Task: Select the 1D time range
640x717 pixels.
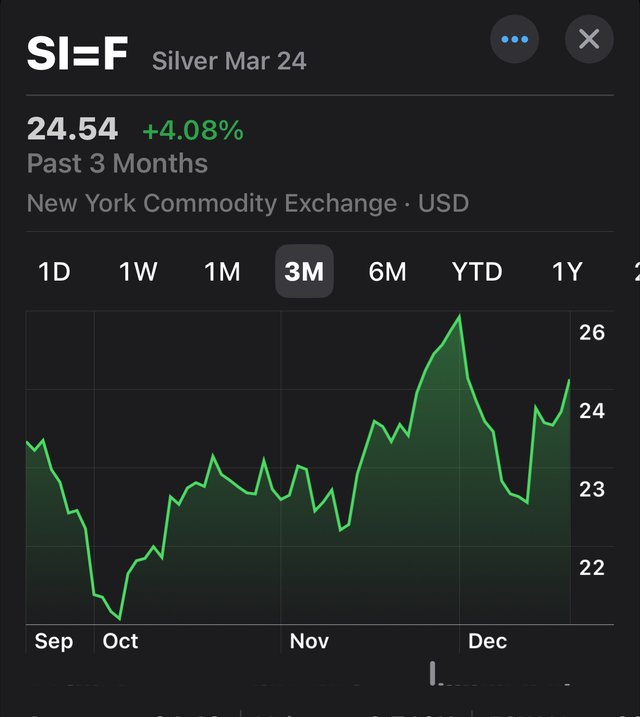Action: point(54,272)
